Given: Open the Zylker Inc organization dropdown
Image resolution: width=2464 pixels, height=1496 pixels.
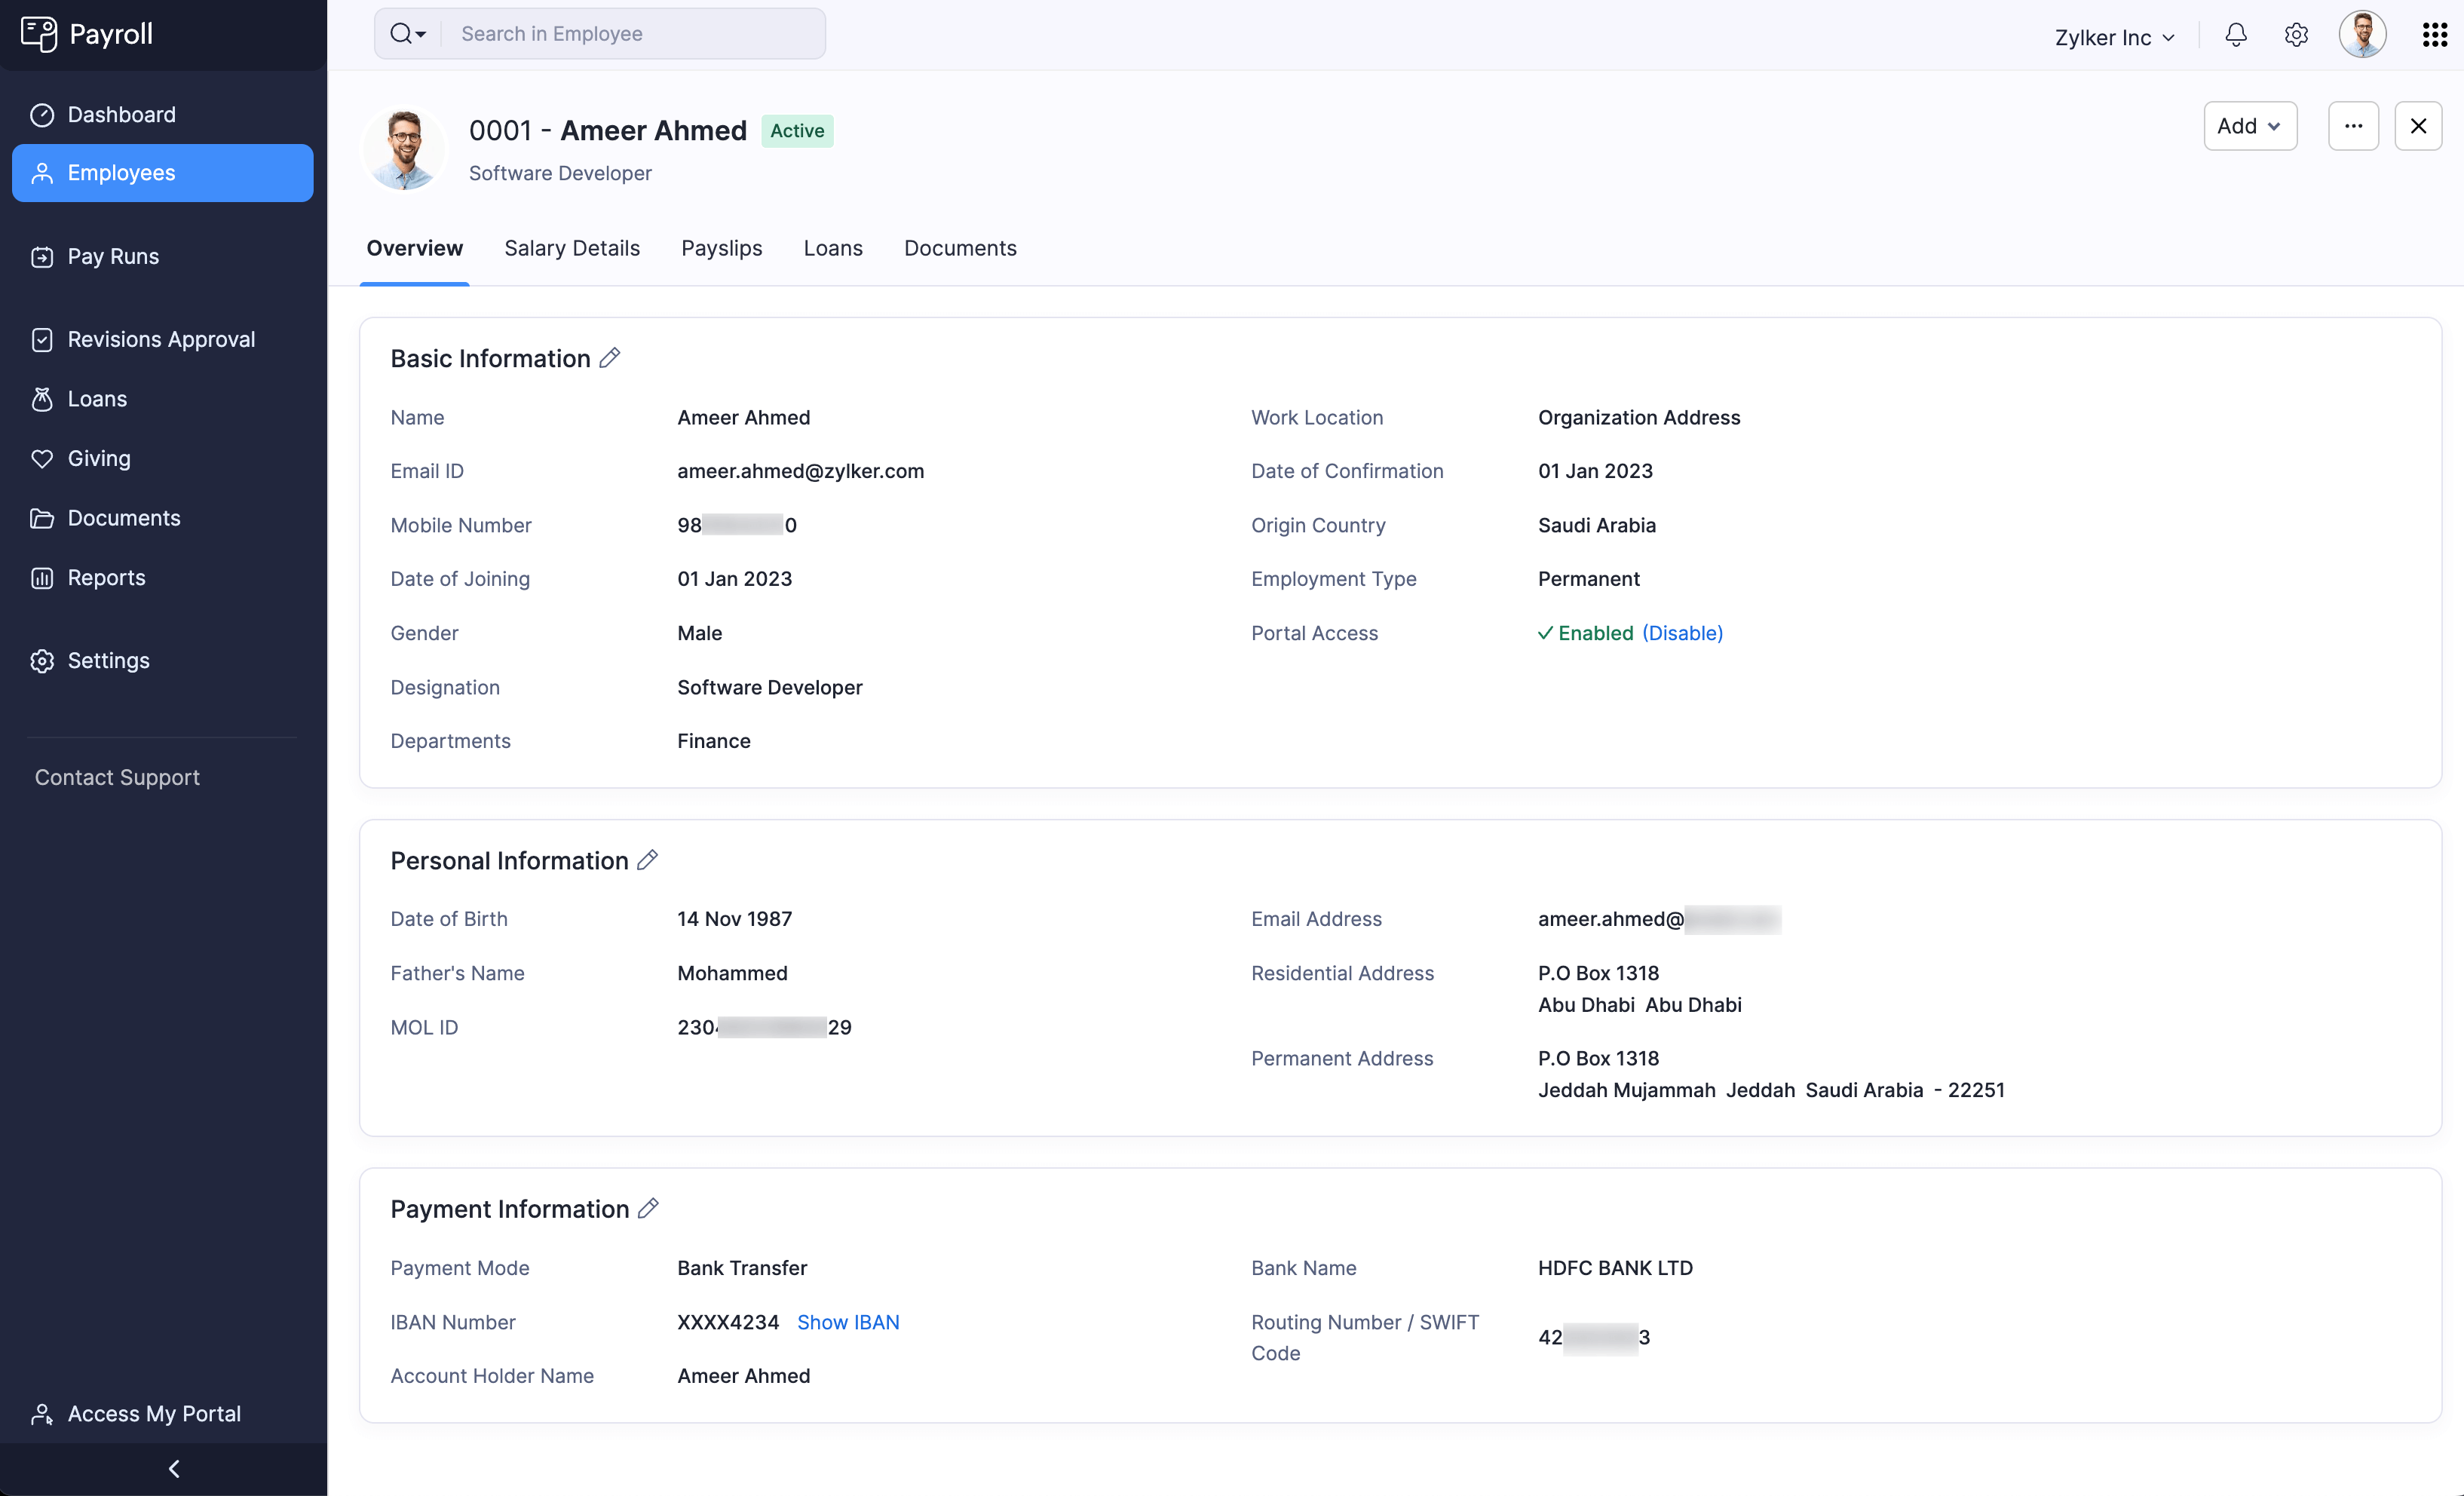Looking at the screenshot, I should (2114, 37).
